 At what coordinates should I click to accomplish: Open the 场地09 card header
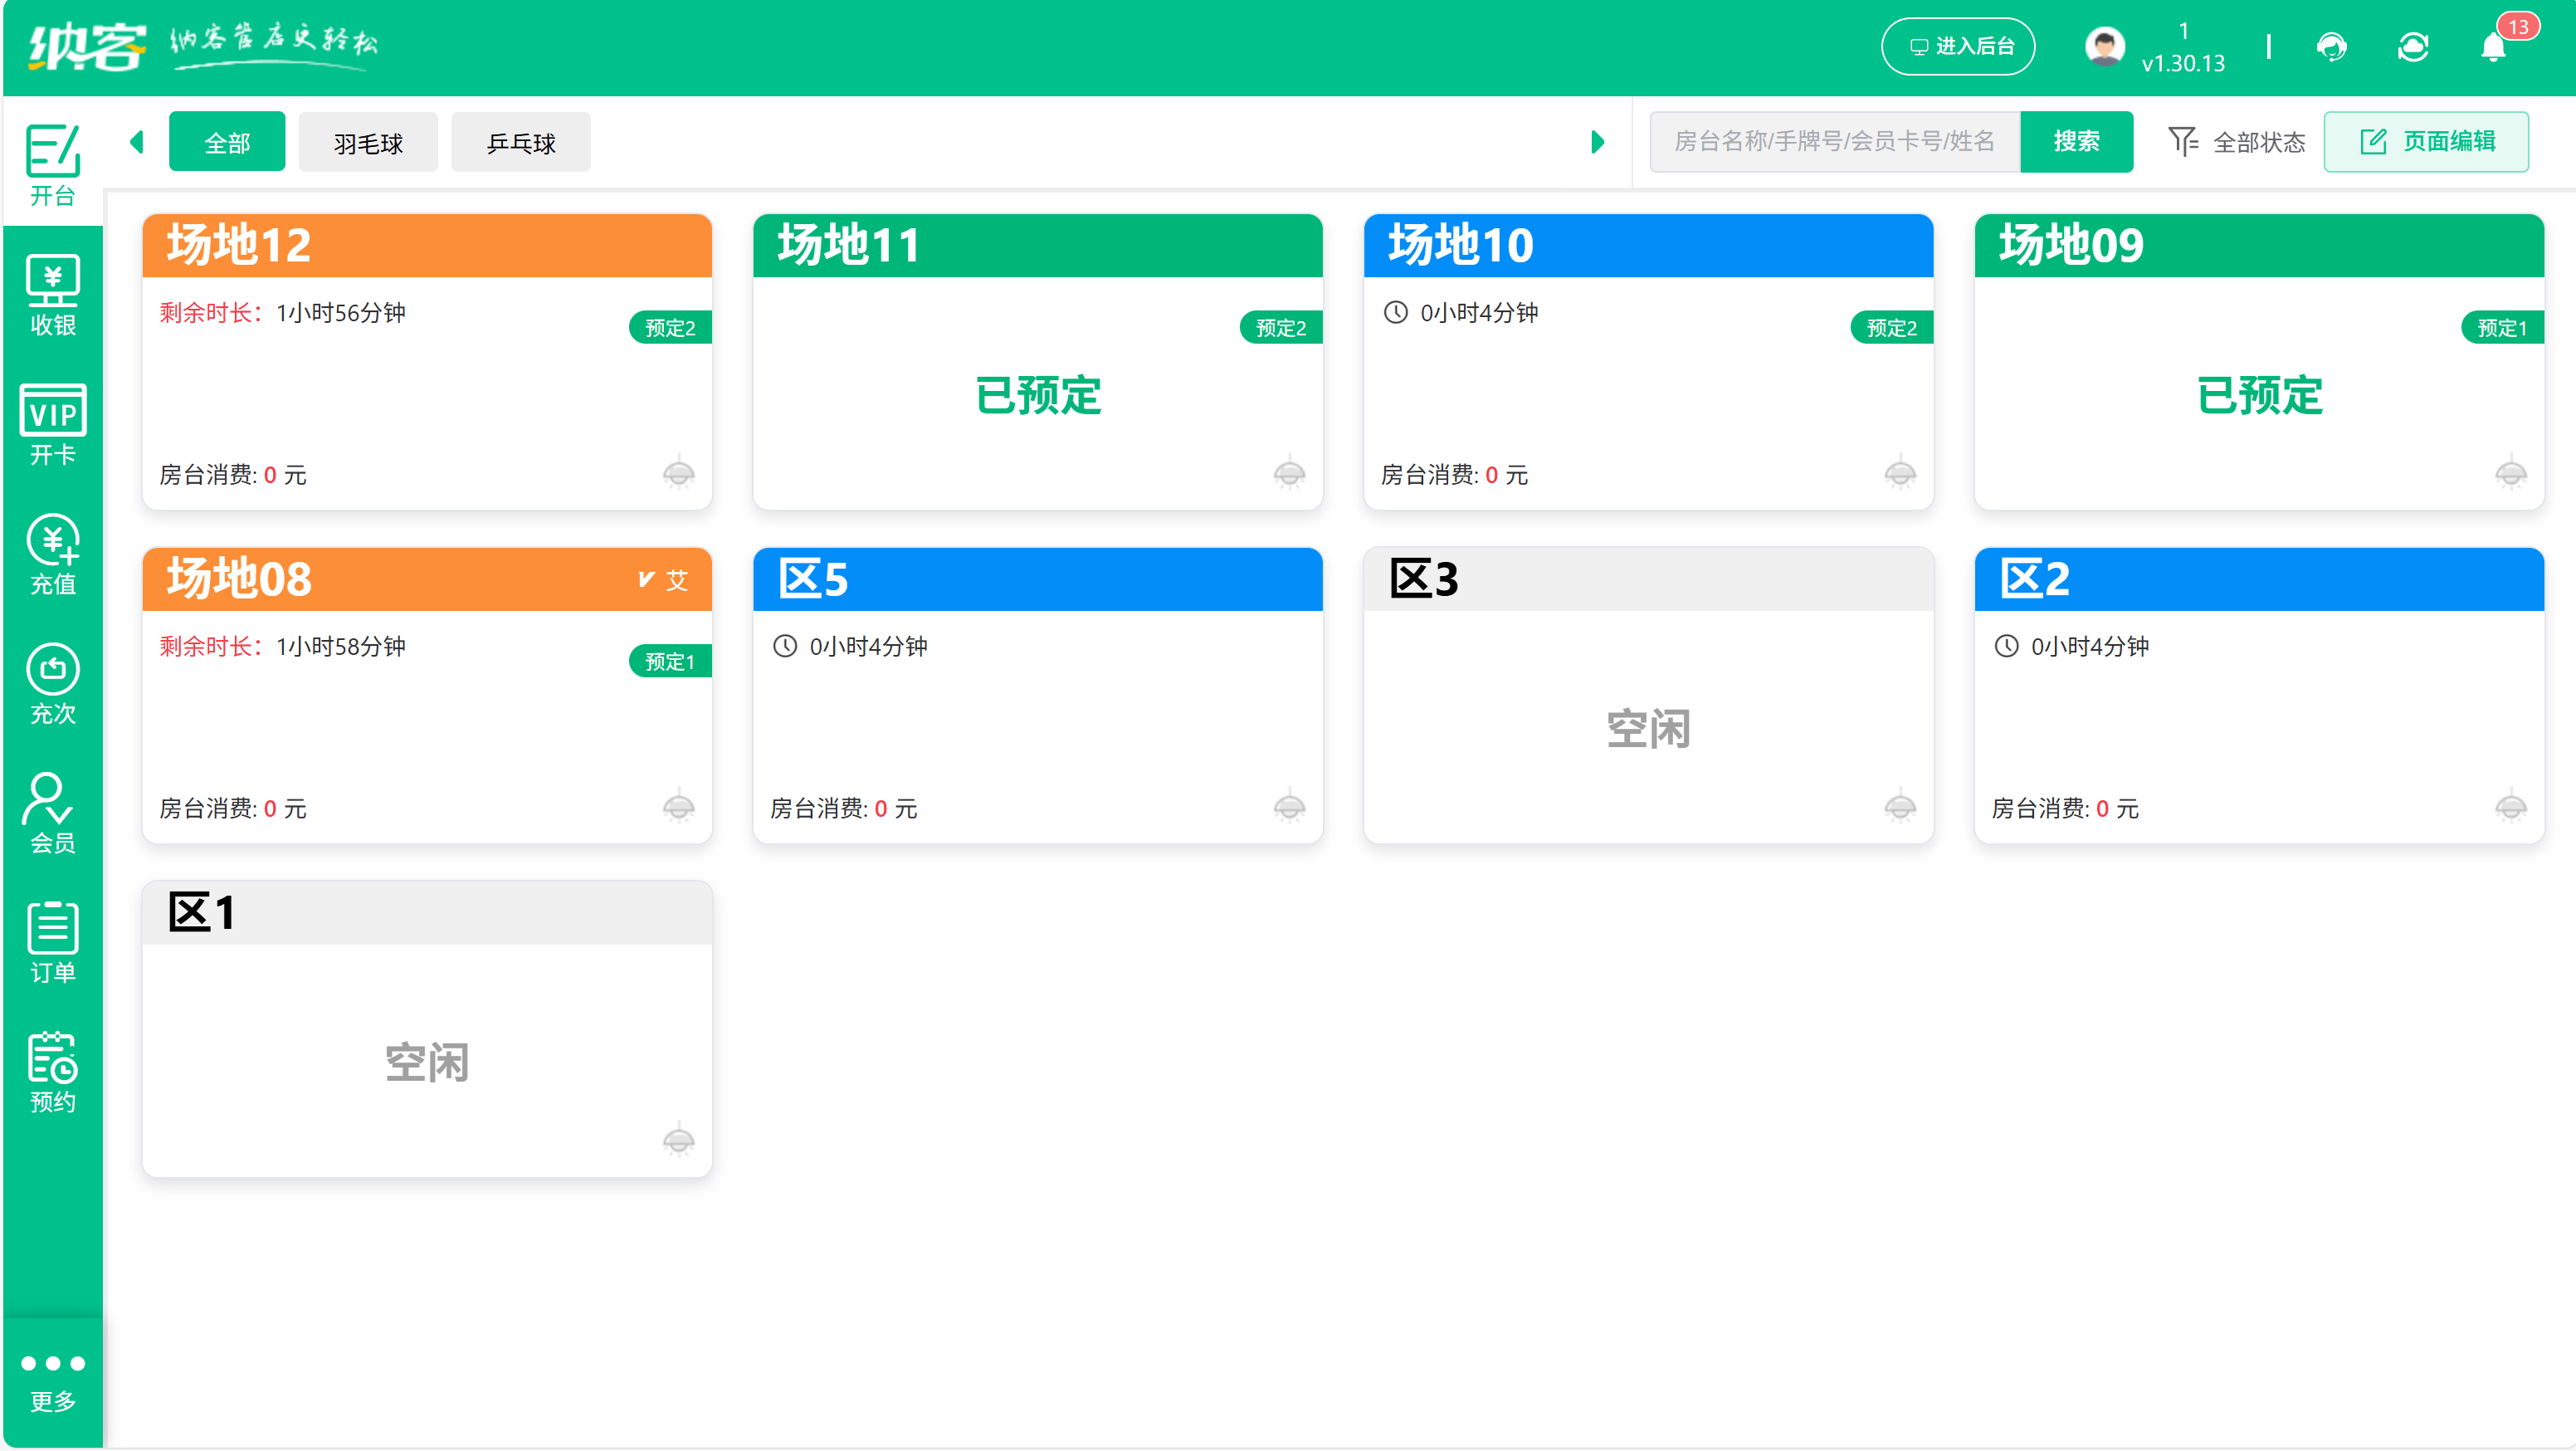coord(2259,245)
